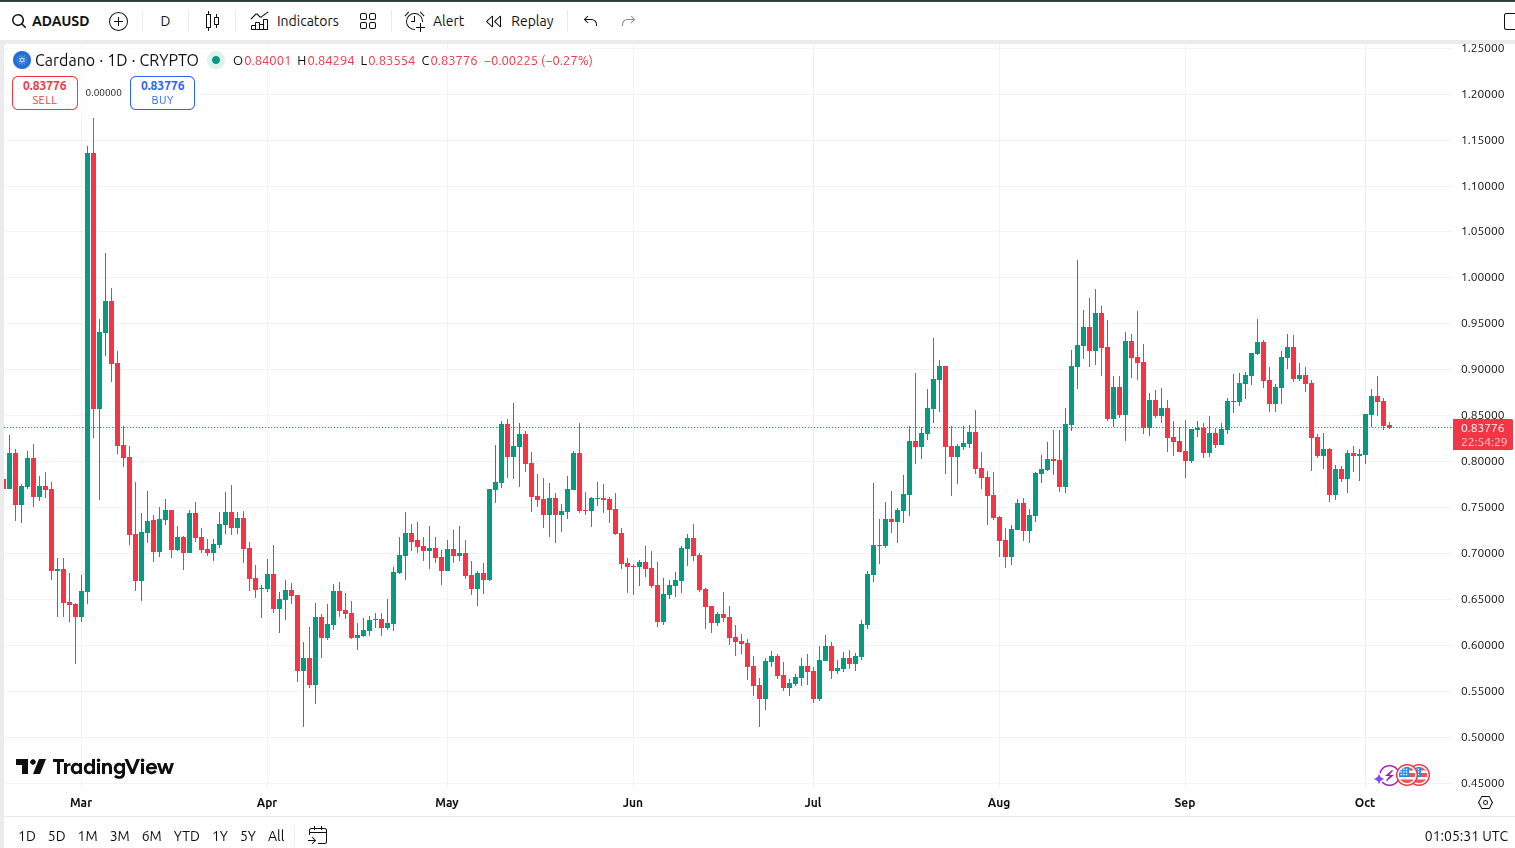Open the candlestick chart type menu
This screenshot has height=848, width=1515.
coord(212,21)
